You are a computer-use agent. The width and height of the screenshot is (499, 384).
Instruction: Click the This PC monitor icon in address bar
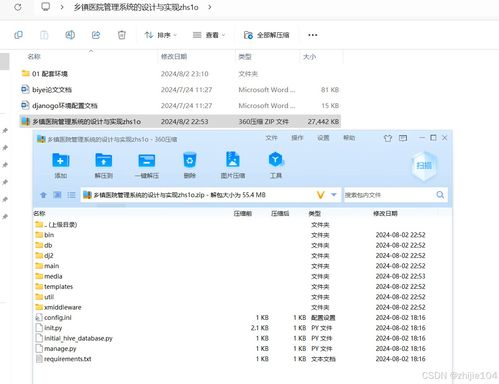[45, 7]
